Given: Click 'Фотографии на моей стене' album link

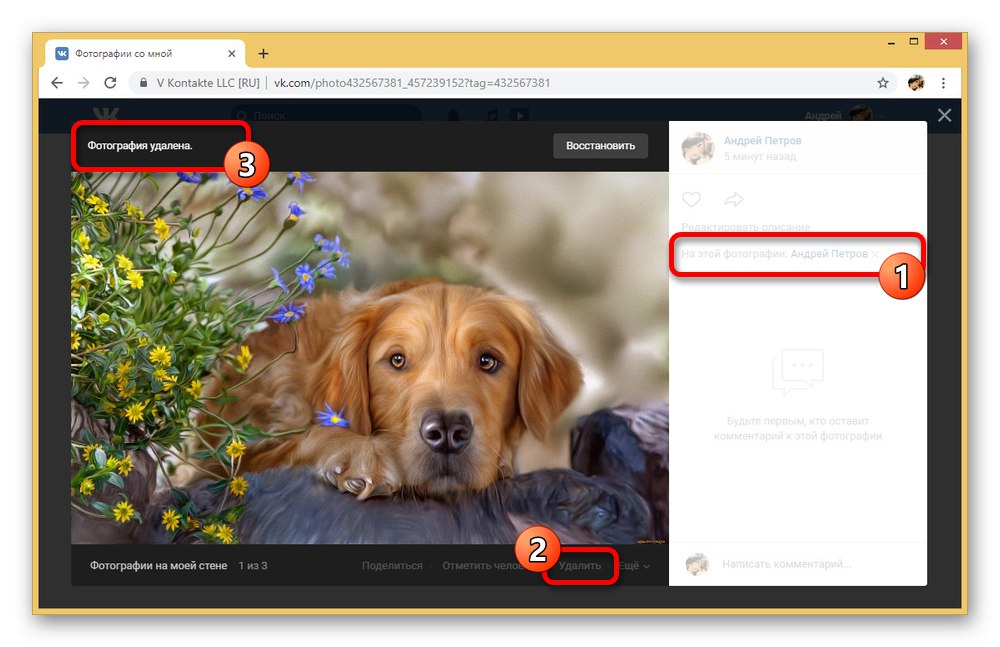Looking at the screenshot, I should [x=158, y=565].
